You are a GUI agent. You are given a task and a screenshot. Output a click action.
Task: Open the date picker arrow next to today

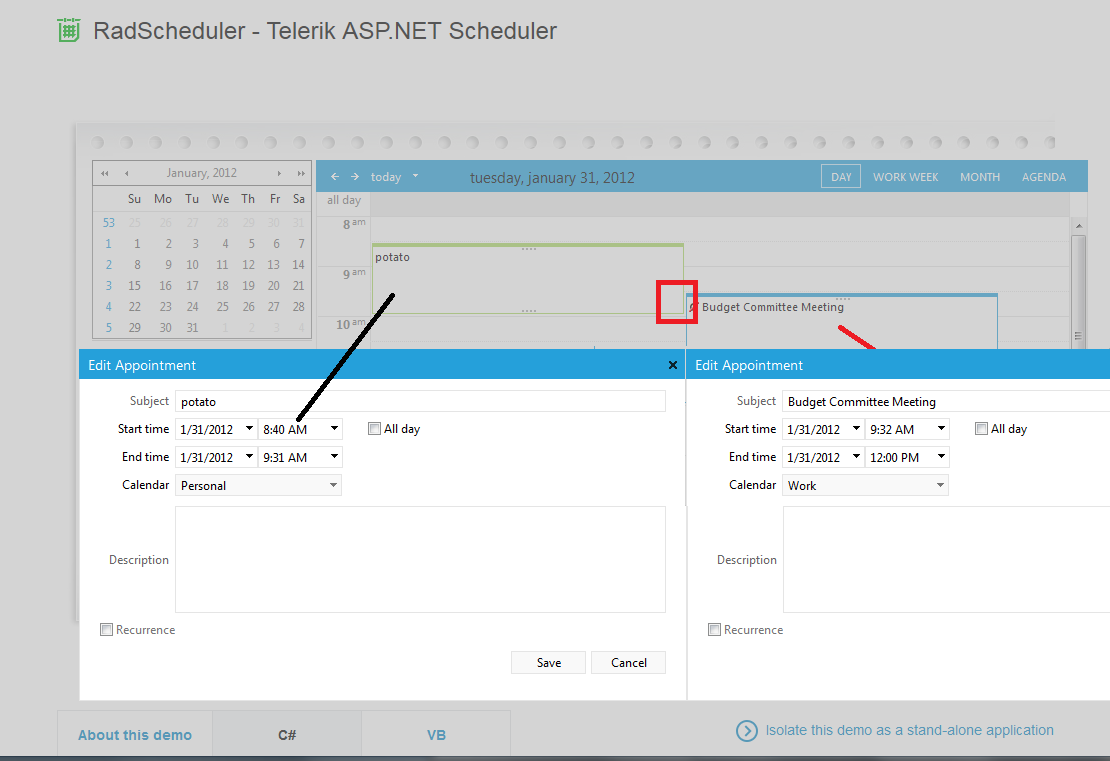click(416, 176)
